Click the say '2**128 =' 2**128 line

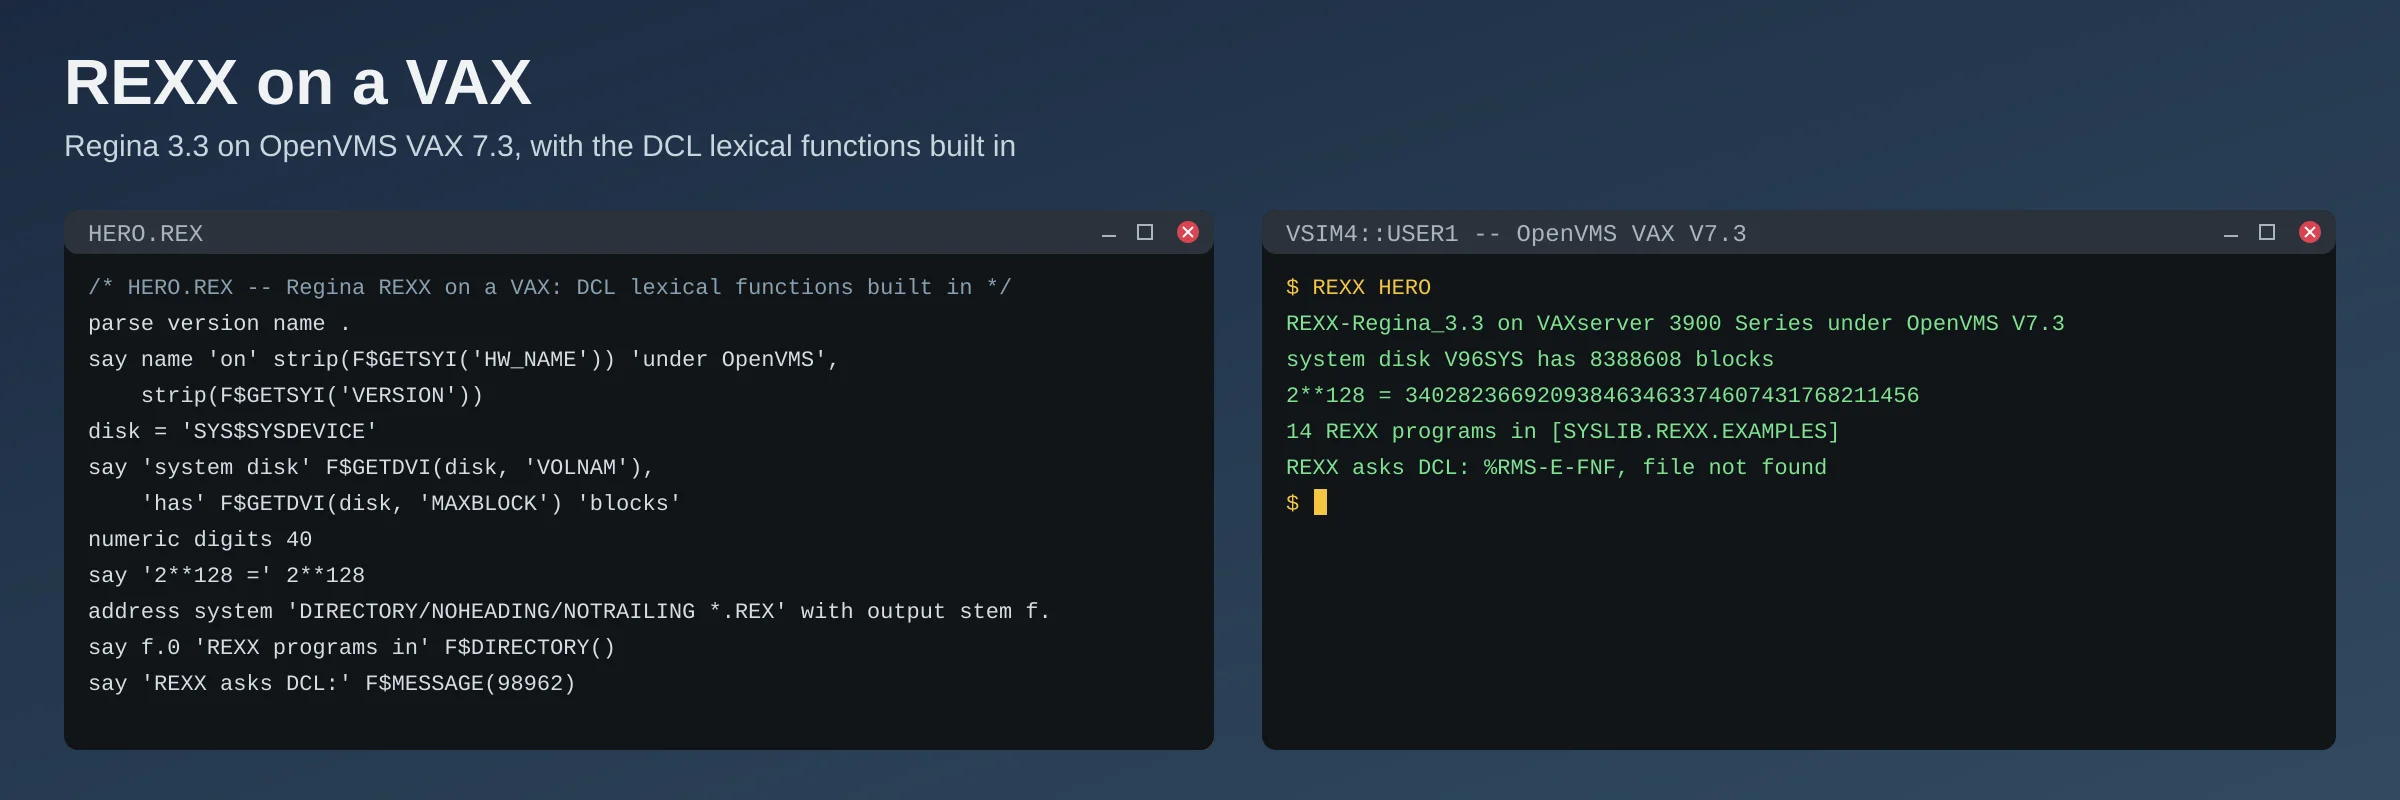227,575
